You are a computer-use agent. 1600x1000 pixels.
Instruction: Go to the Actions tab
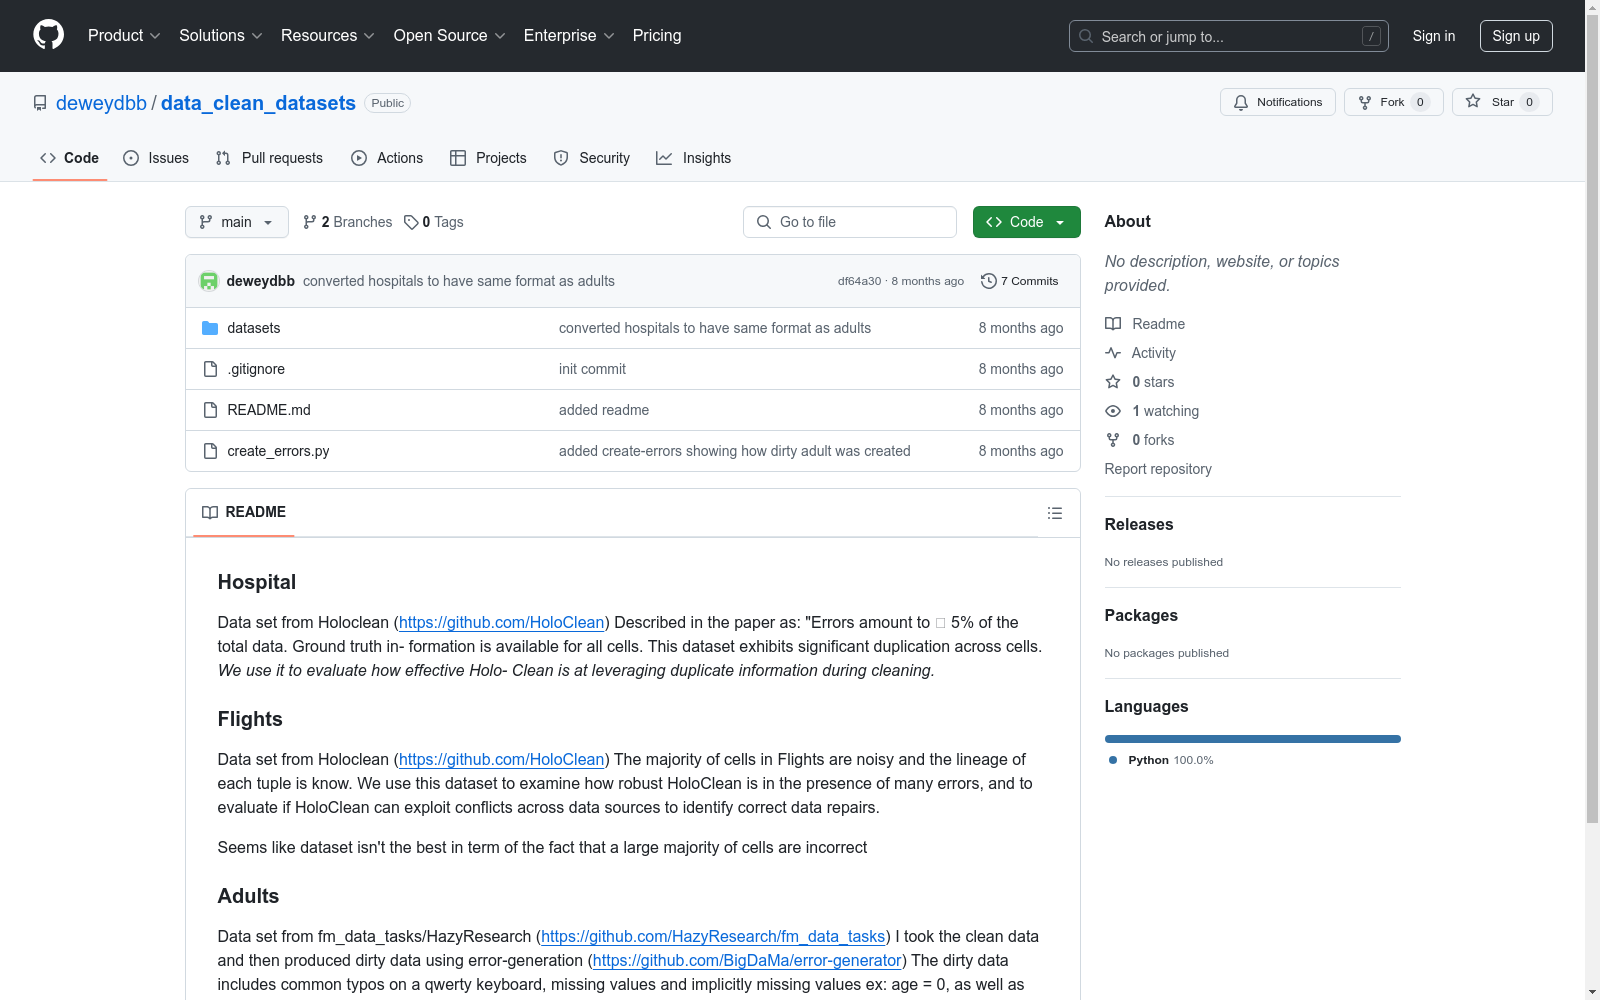coord(387,158)
